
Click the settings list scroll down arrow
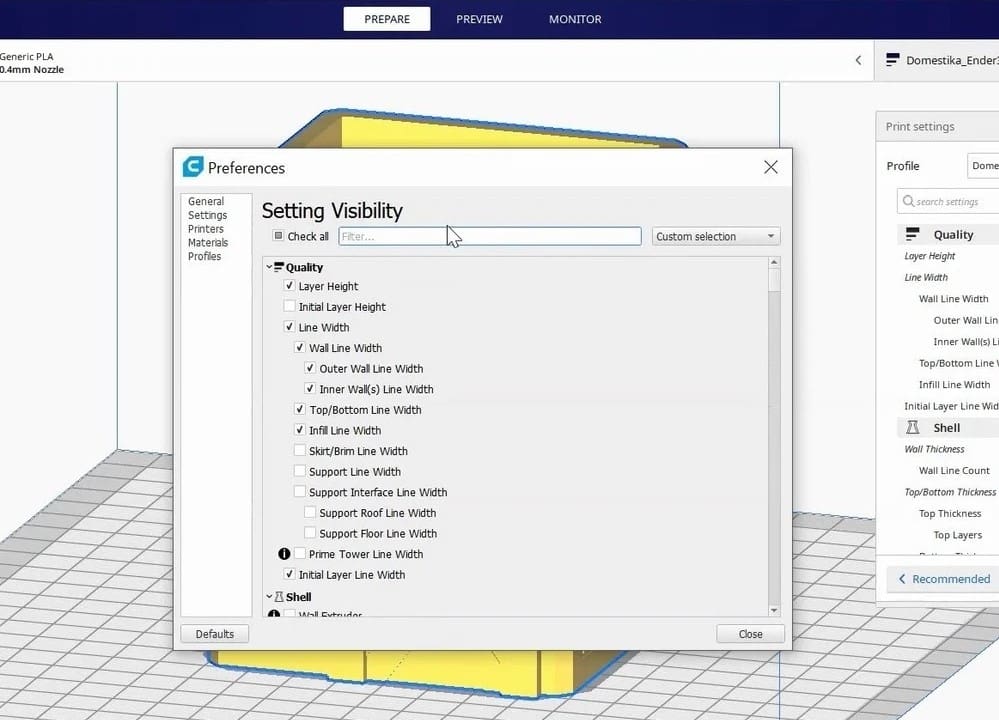click(x=774, y=610)
